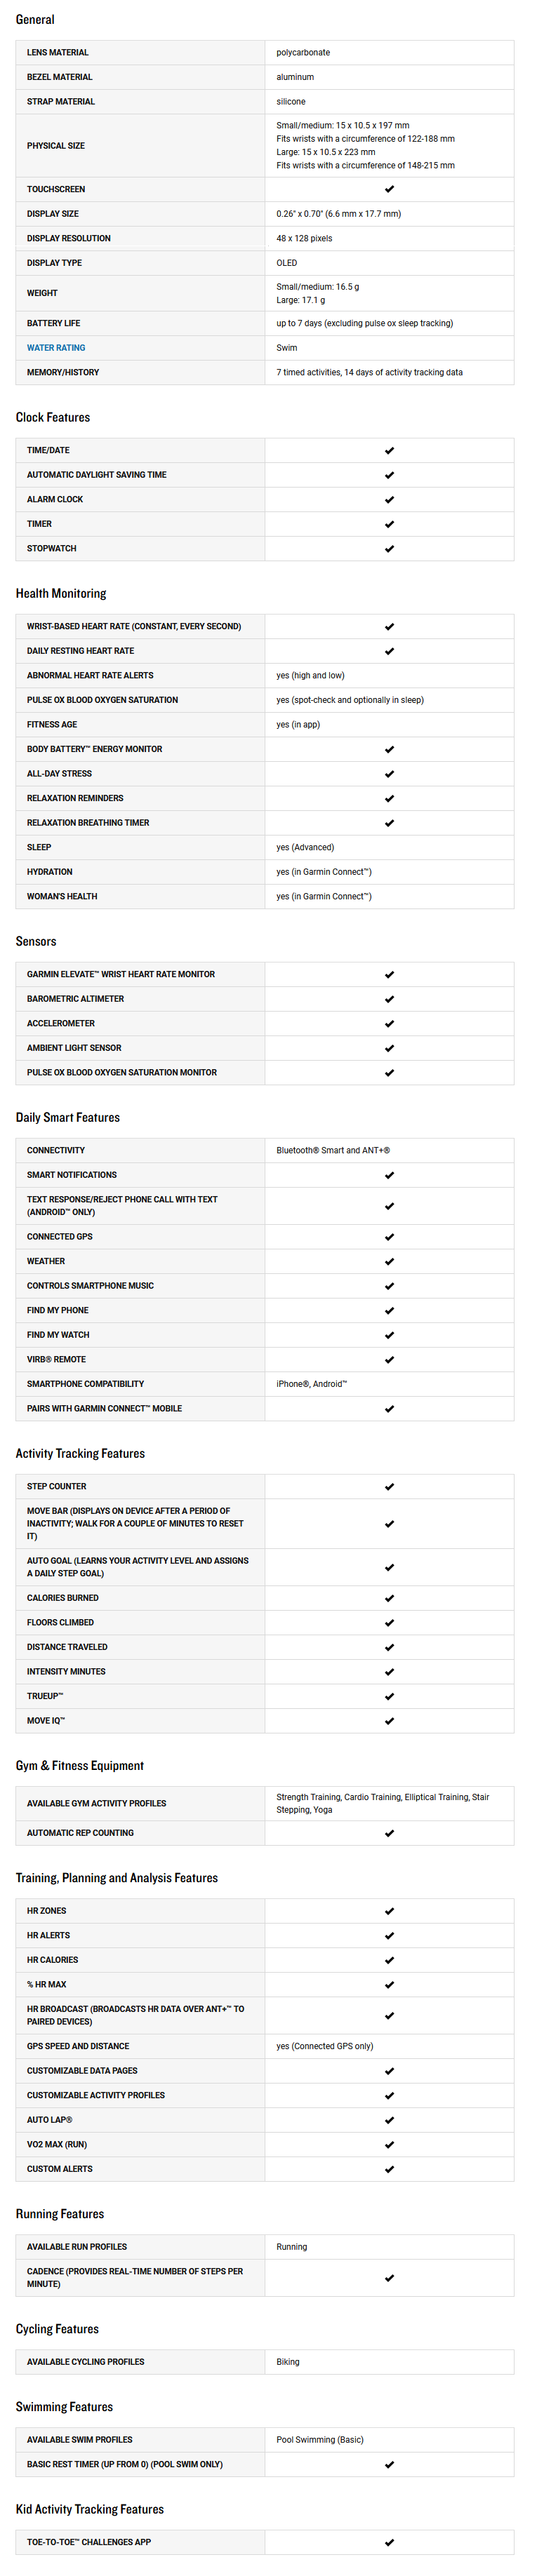
Task: Click the Display Type OLED value
Action: pos(287,263)
